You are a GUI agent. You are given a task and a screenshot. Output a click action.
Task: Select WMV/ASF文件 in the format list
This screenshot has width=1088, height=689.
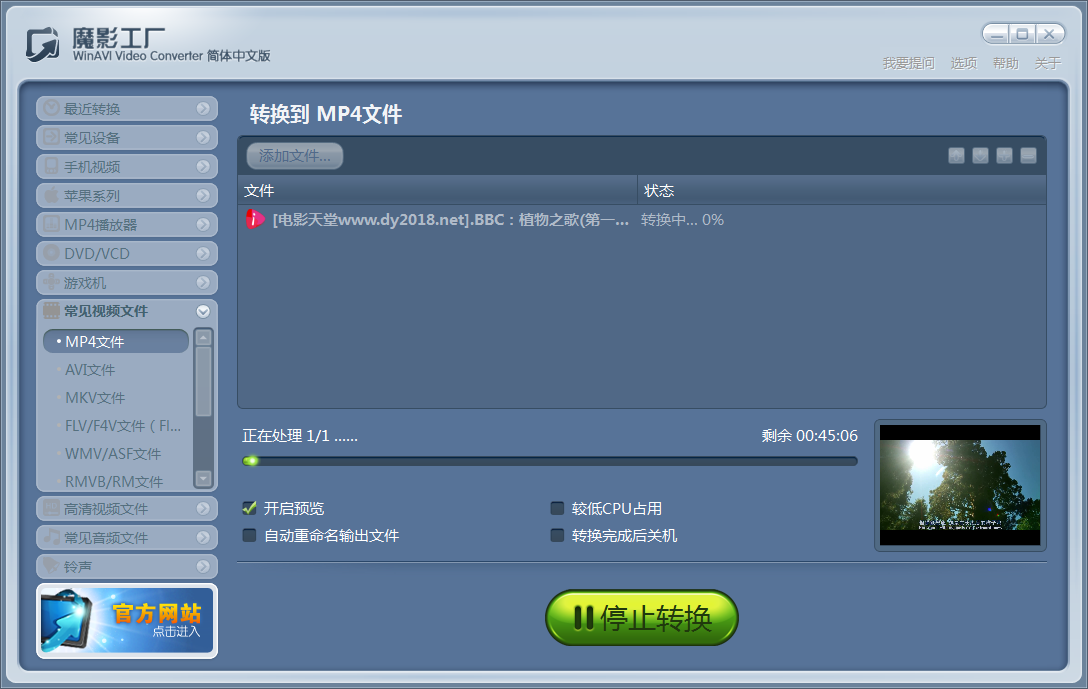(x=113, y=454)
